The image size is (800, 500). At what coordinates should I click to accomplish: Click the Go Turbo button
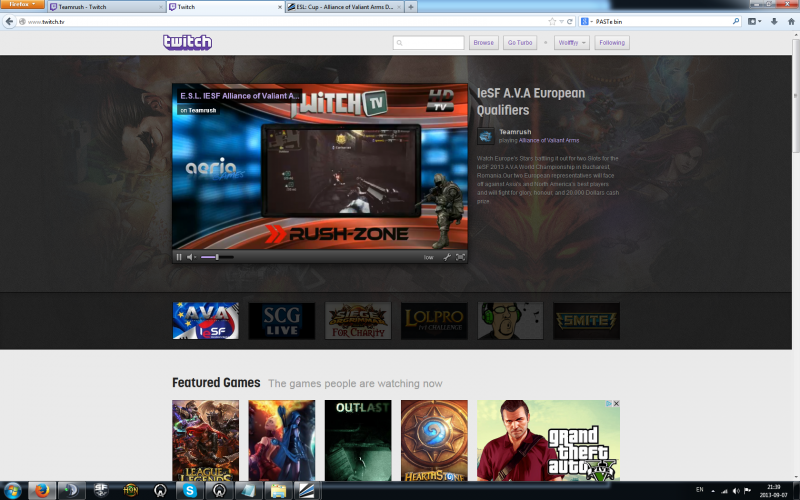[520, 43]
